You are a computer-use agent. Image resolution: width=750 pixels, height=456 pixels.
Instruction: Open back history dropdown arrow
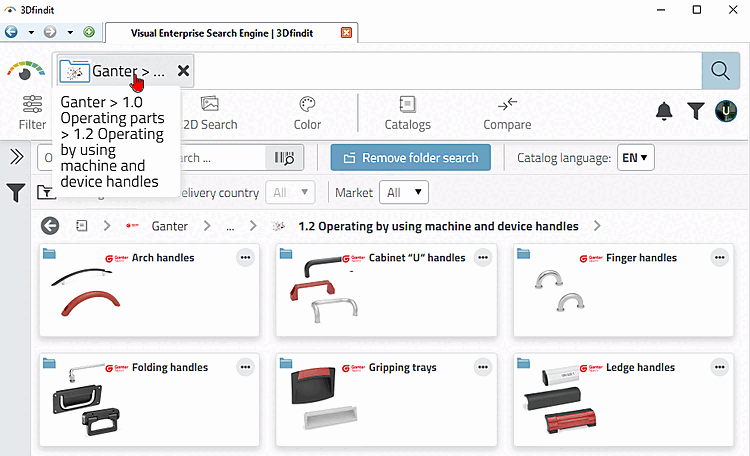(31, 33)
